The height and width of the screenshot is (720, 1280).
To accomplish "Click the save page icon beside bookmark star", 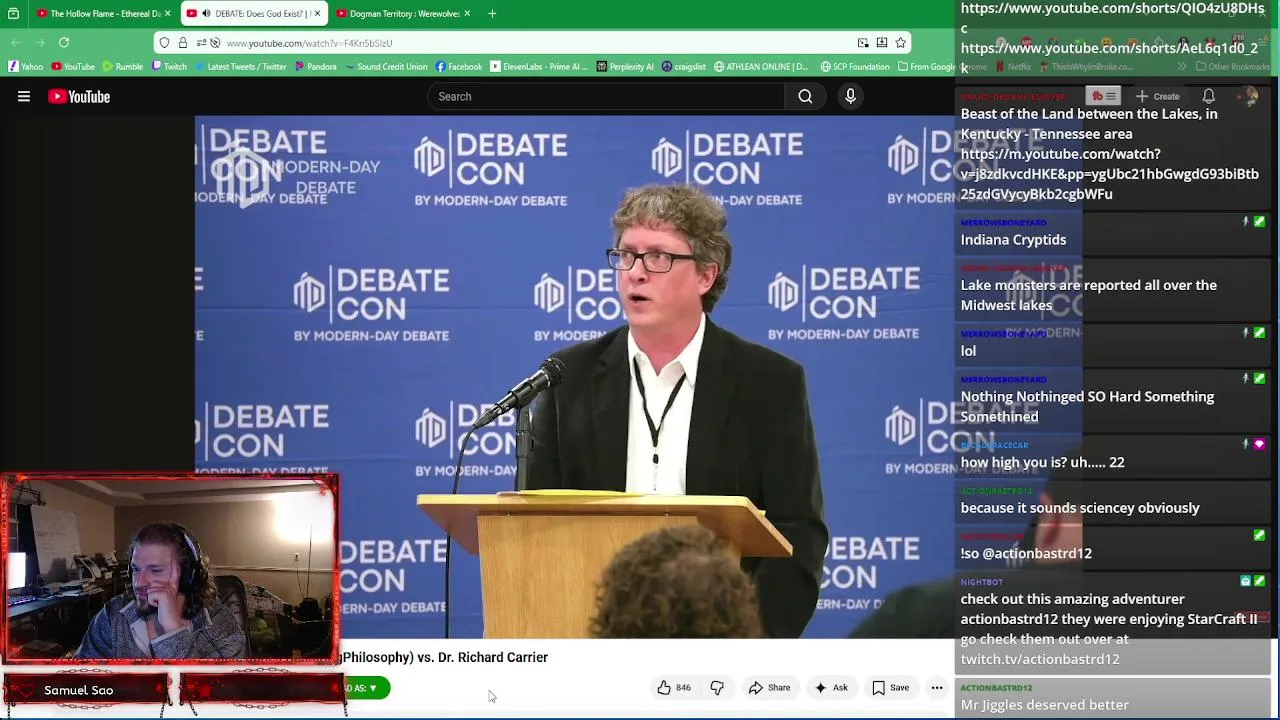I will pos(882,43).
